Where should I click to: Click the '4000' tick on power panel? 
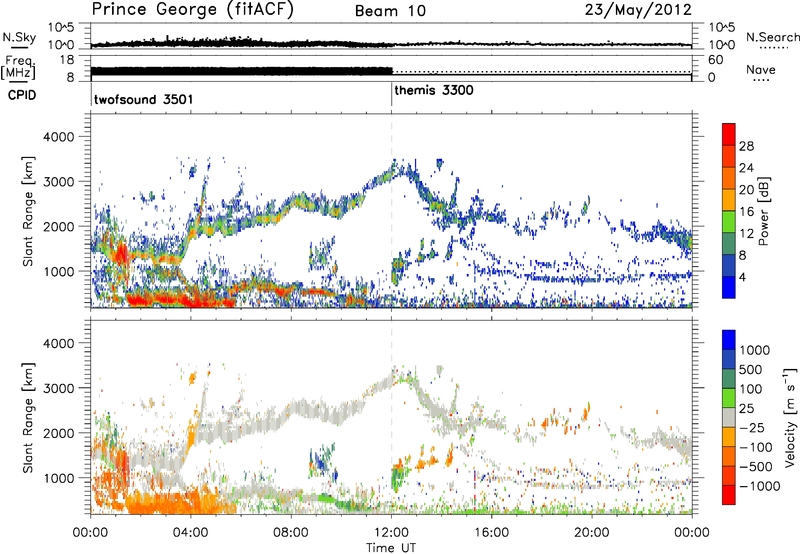58,137
